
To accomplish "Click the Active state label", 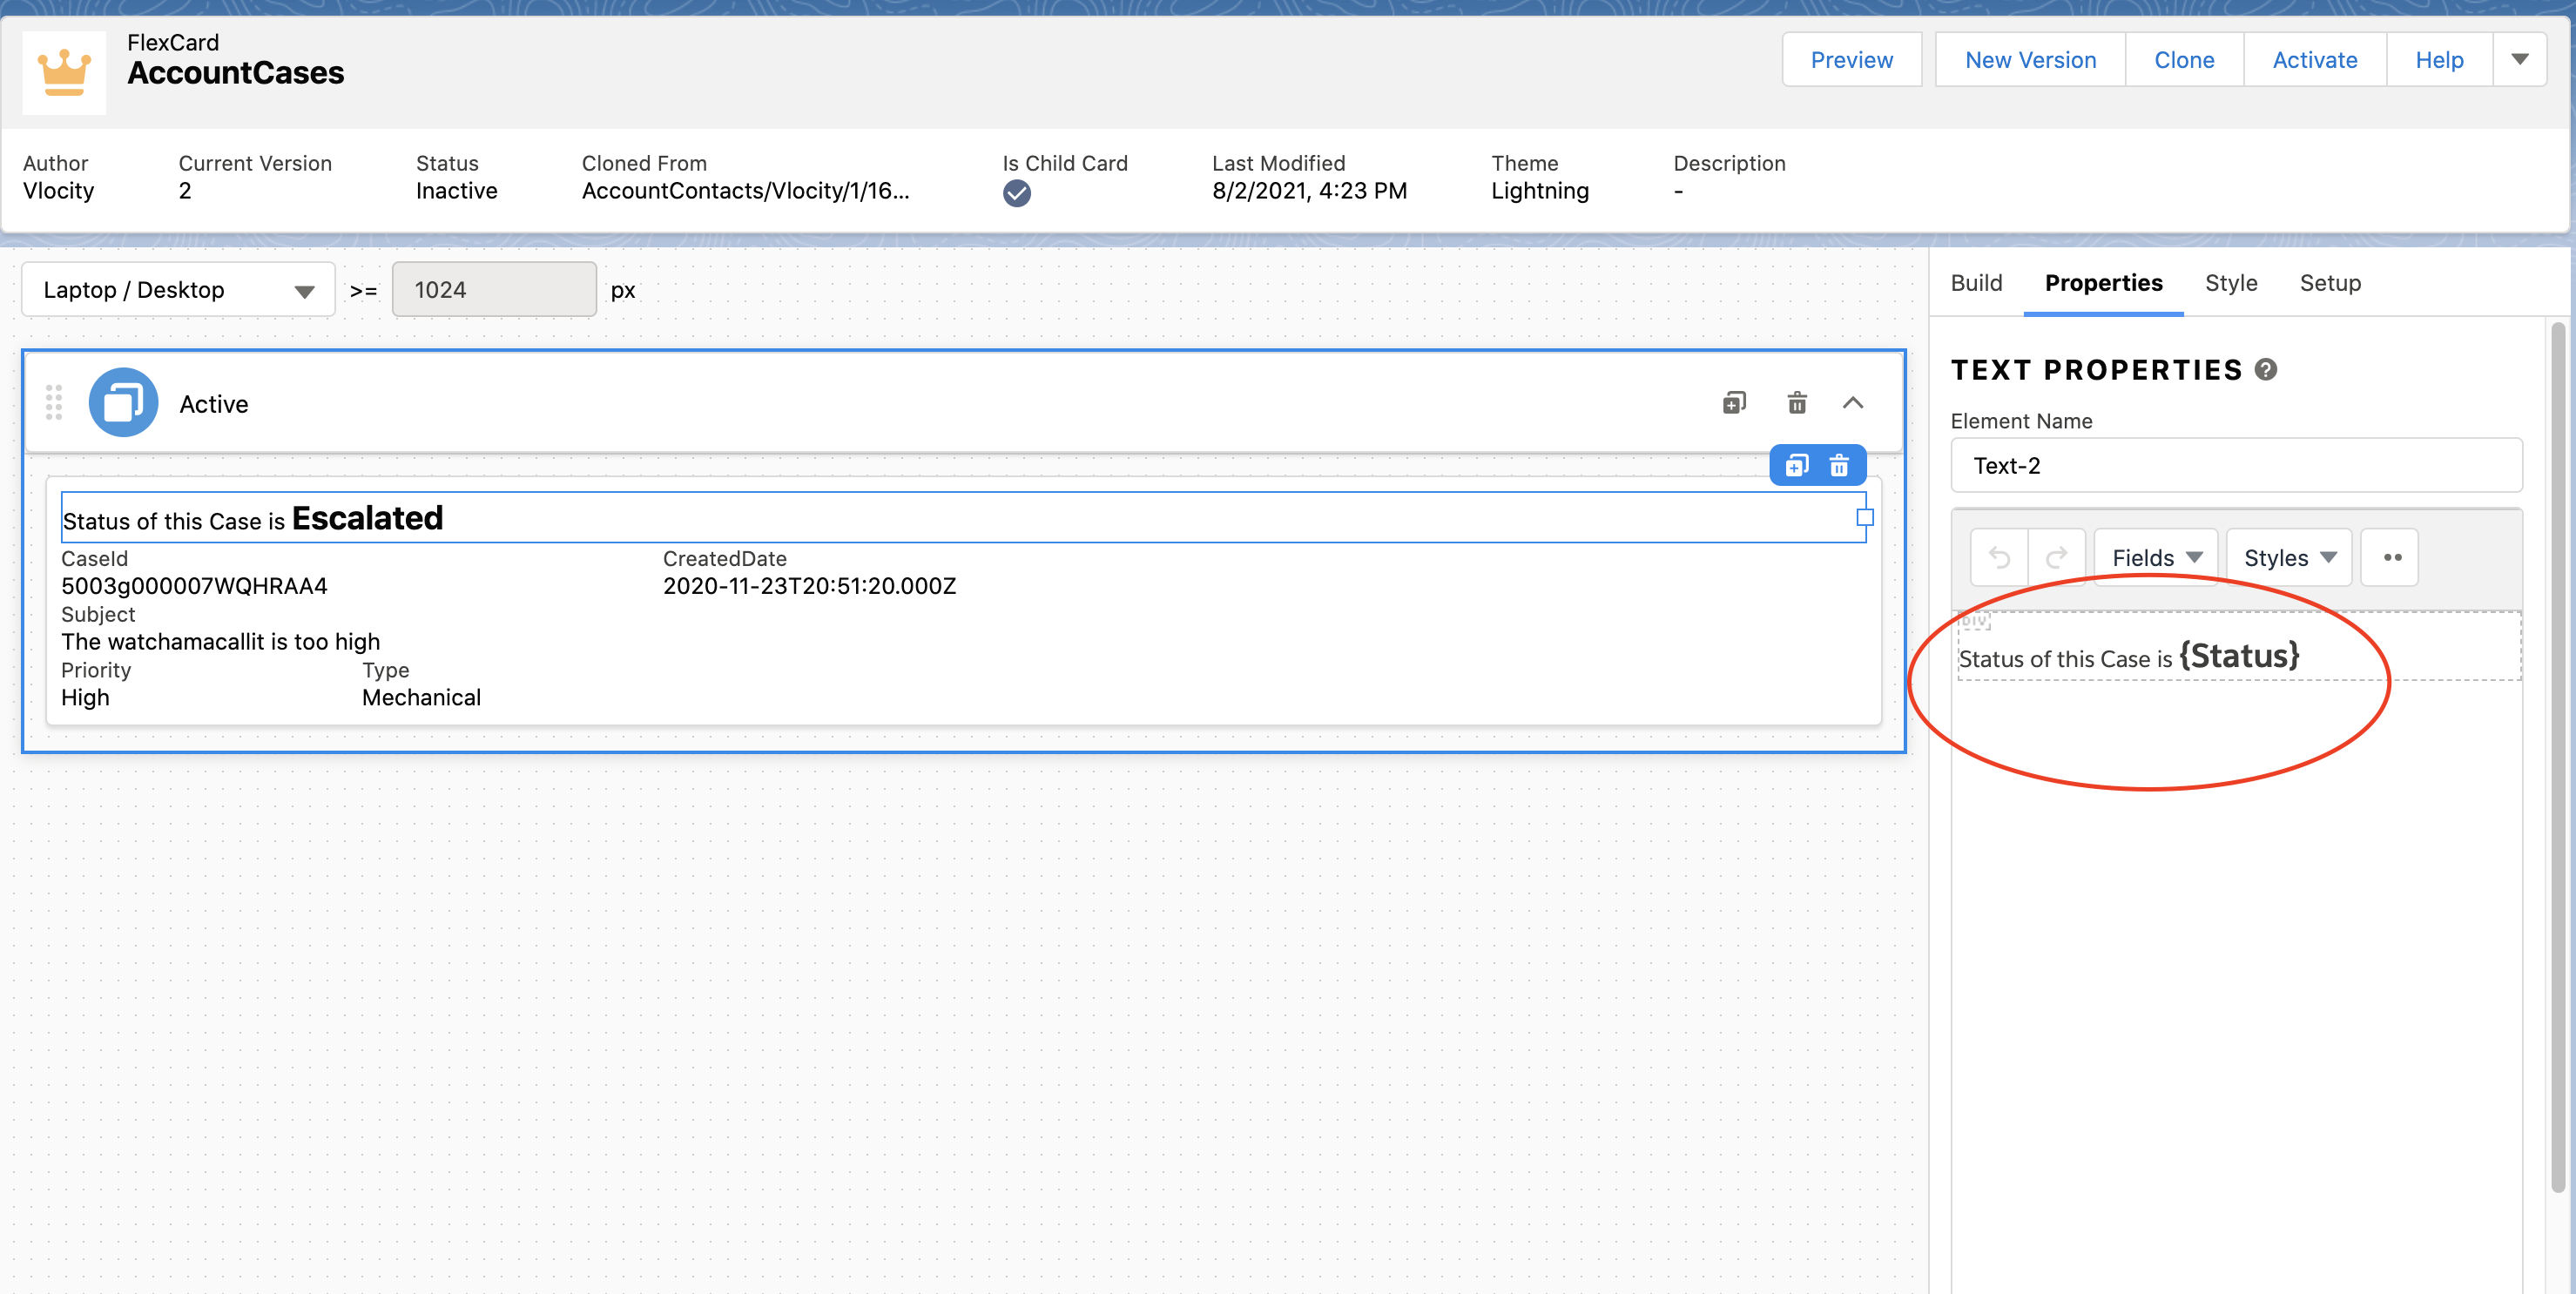I will coord(213,404).
